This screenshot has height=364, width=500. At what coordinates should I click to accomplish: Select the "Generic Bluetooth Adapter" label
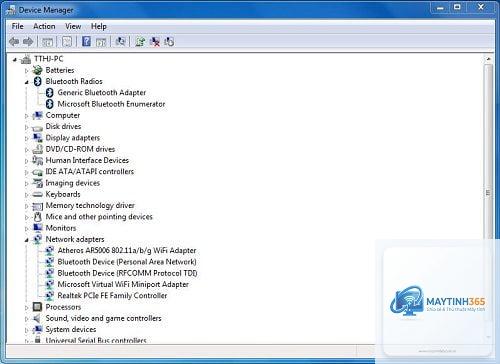[x=102, y=92]
